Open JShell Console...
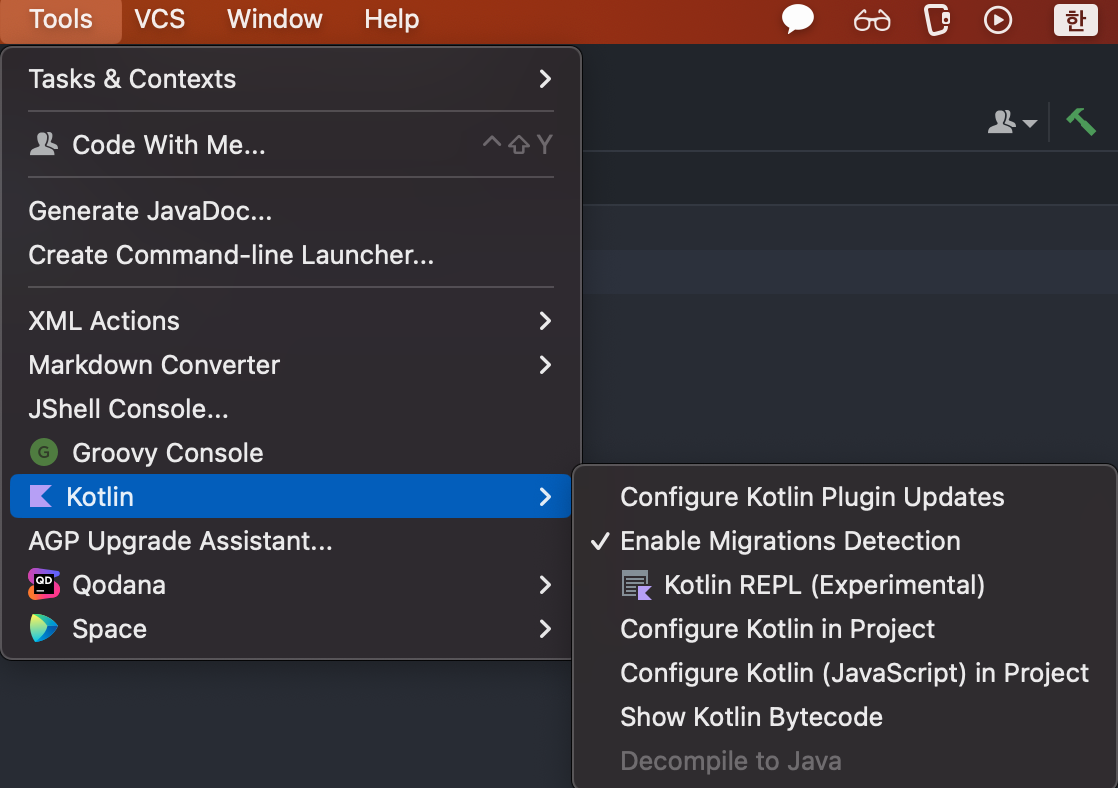The image size is (1118, 788). tap(291, 409)
